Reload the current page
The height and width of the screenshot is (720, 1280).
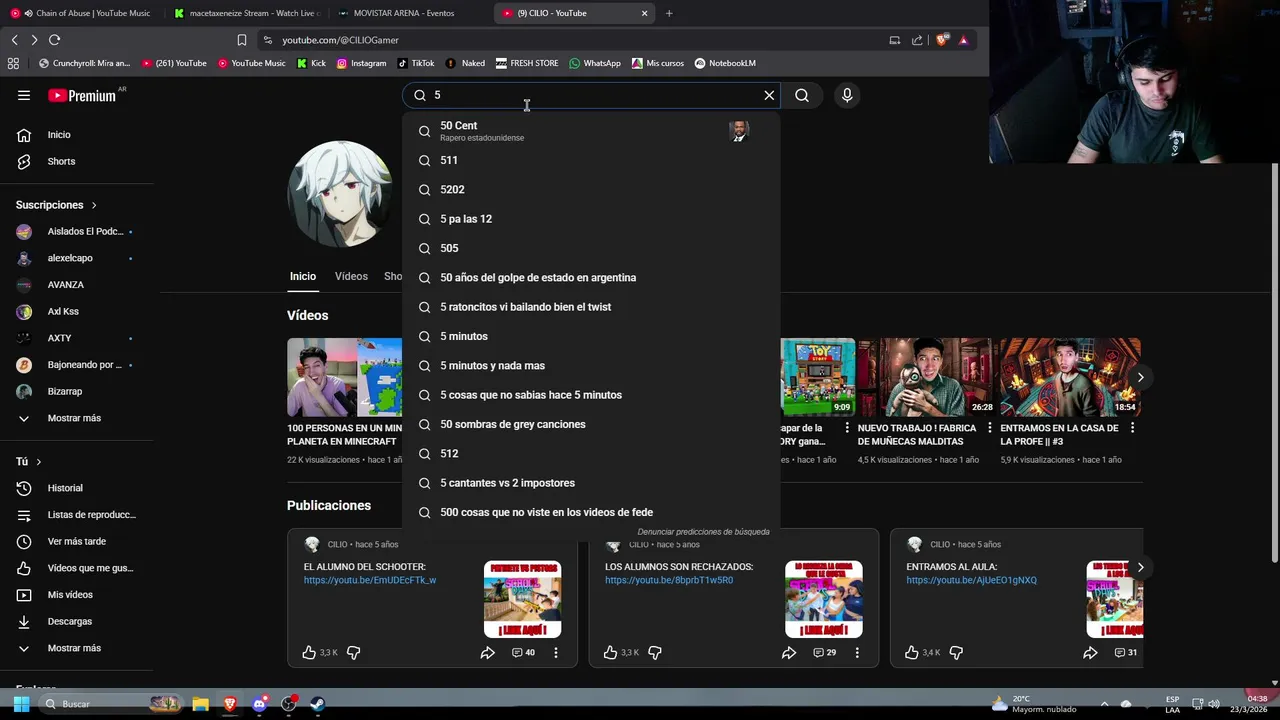coord(54,40)
